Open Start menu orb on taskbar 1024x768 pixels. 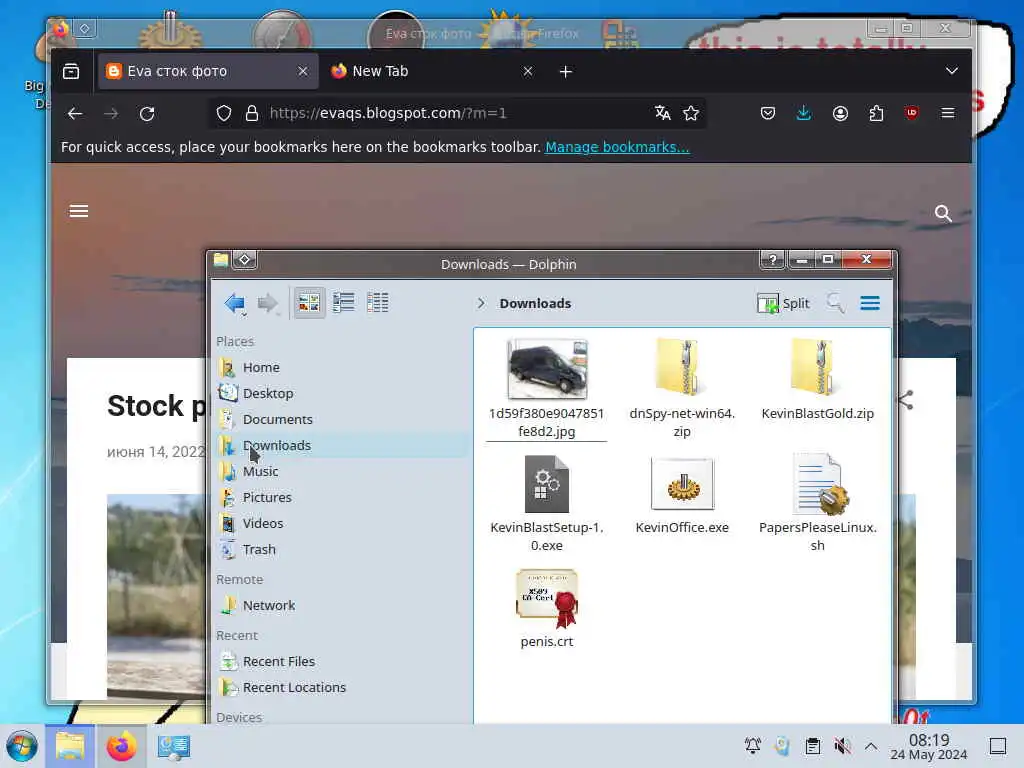[x=22, y=746]
